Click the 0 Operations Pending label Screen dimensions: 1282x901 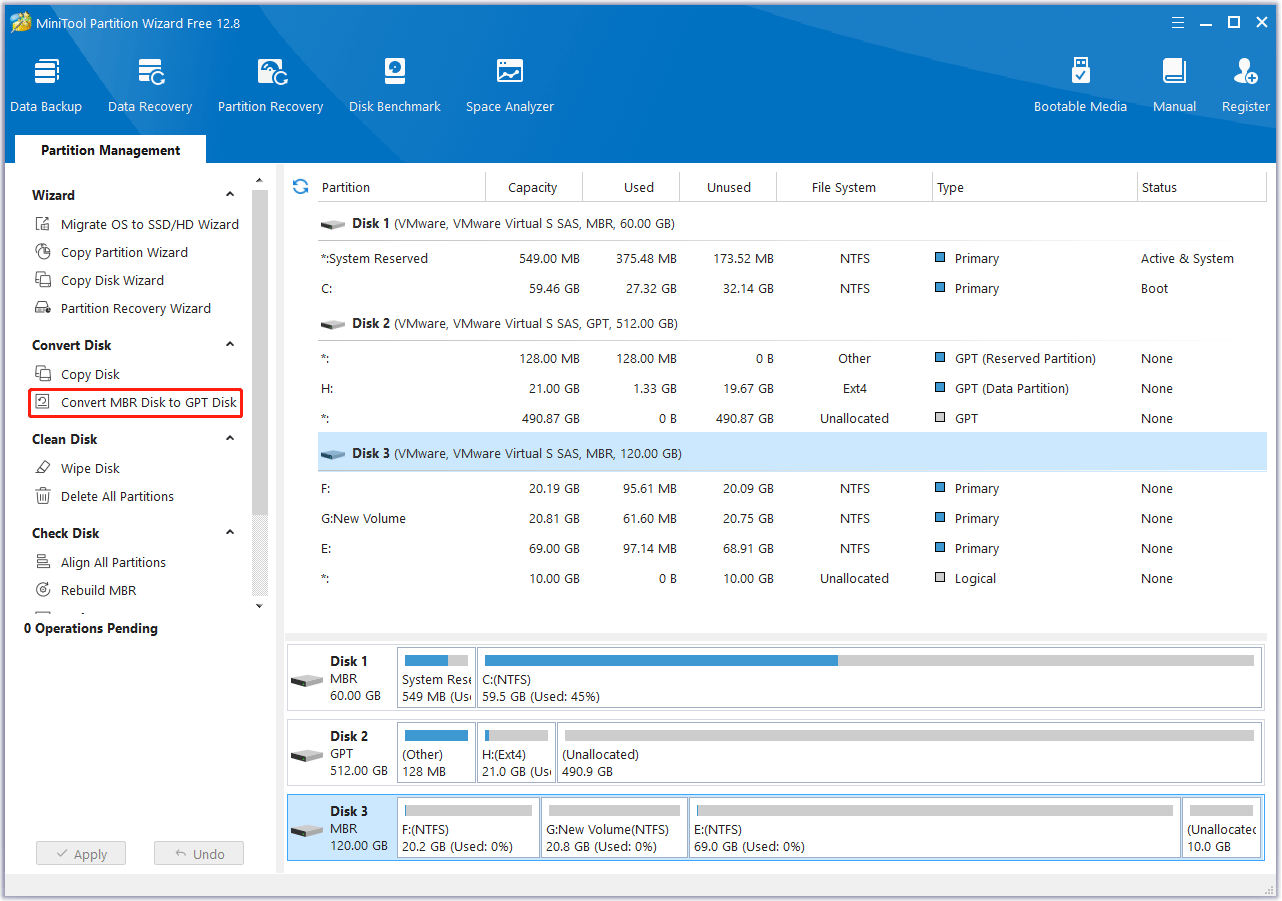(91, 628)
